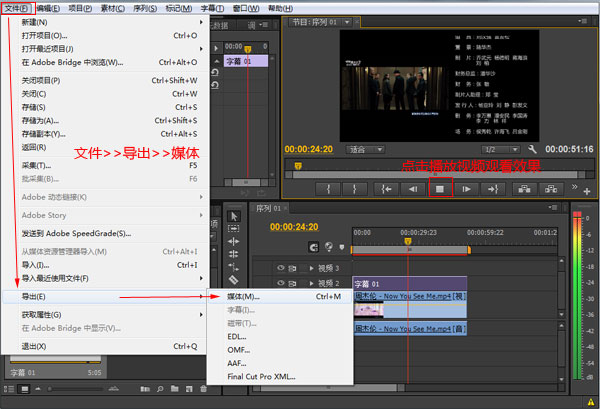Open the 文件(F) menu

coord(18,8)
